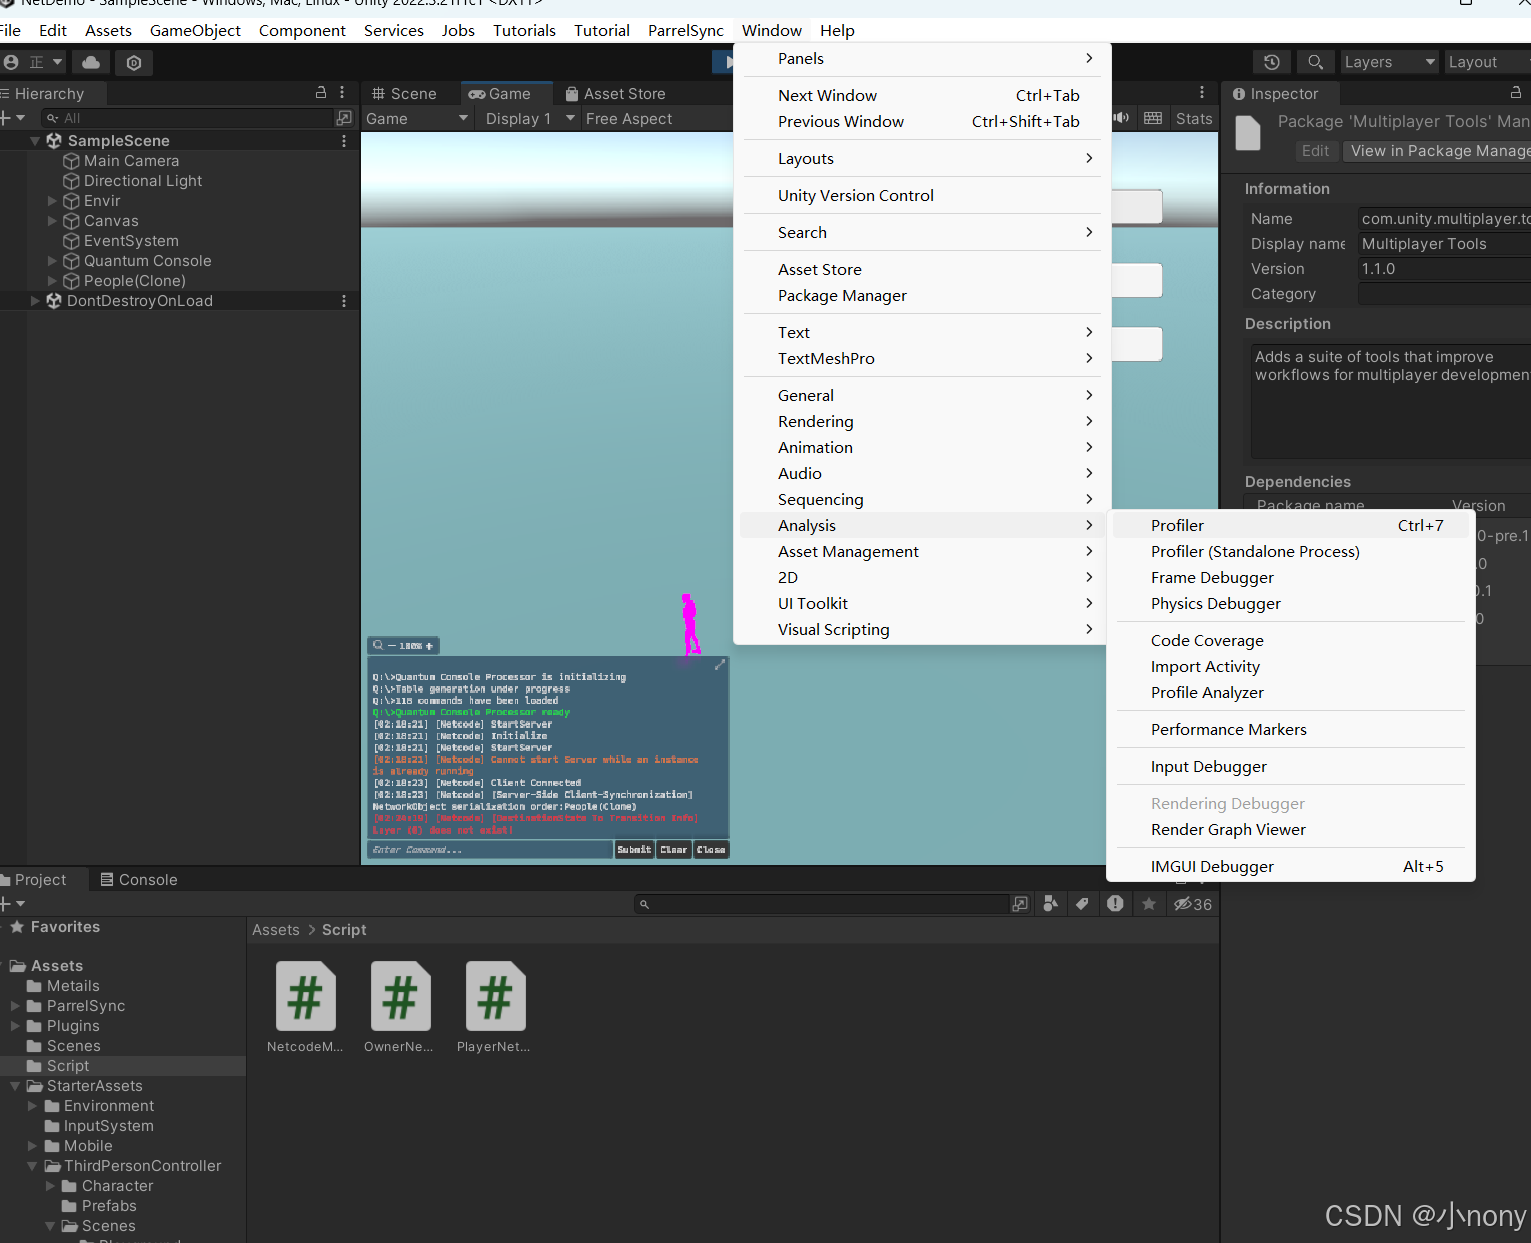Open the global Search magnifier icon

1315,62
